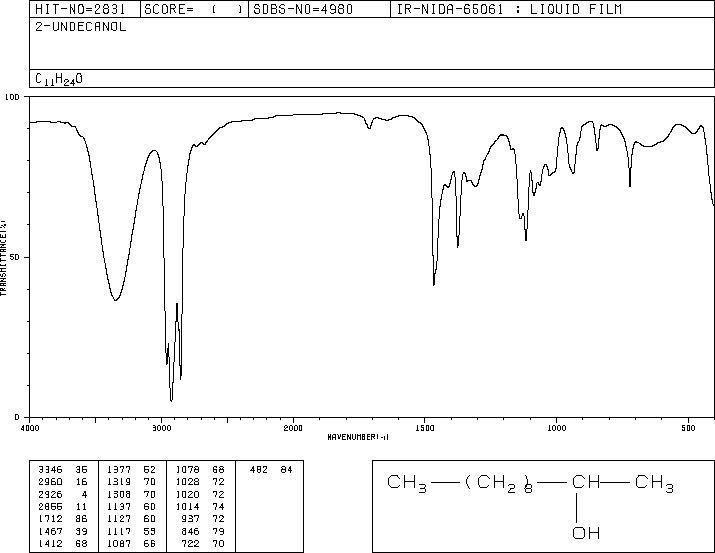Click the (CH2)8 group in the structure
This screenshot has height=553, width=715.
(499, 483)
